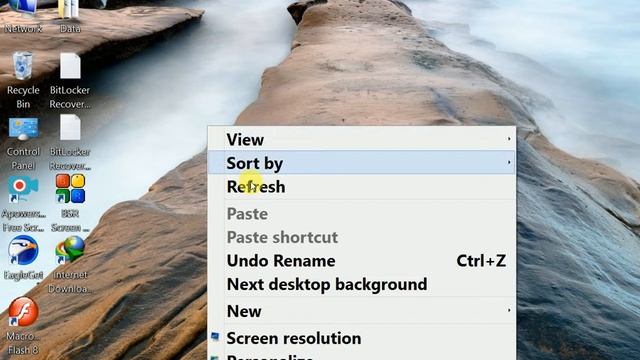Choose Screen resolution from context menu
This screenshot has height=360, width=640.
coord(362,338)
